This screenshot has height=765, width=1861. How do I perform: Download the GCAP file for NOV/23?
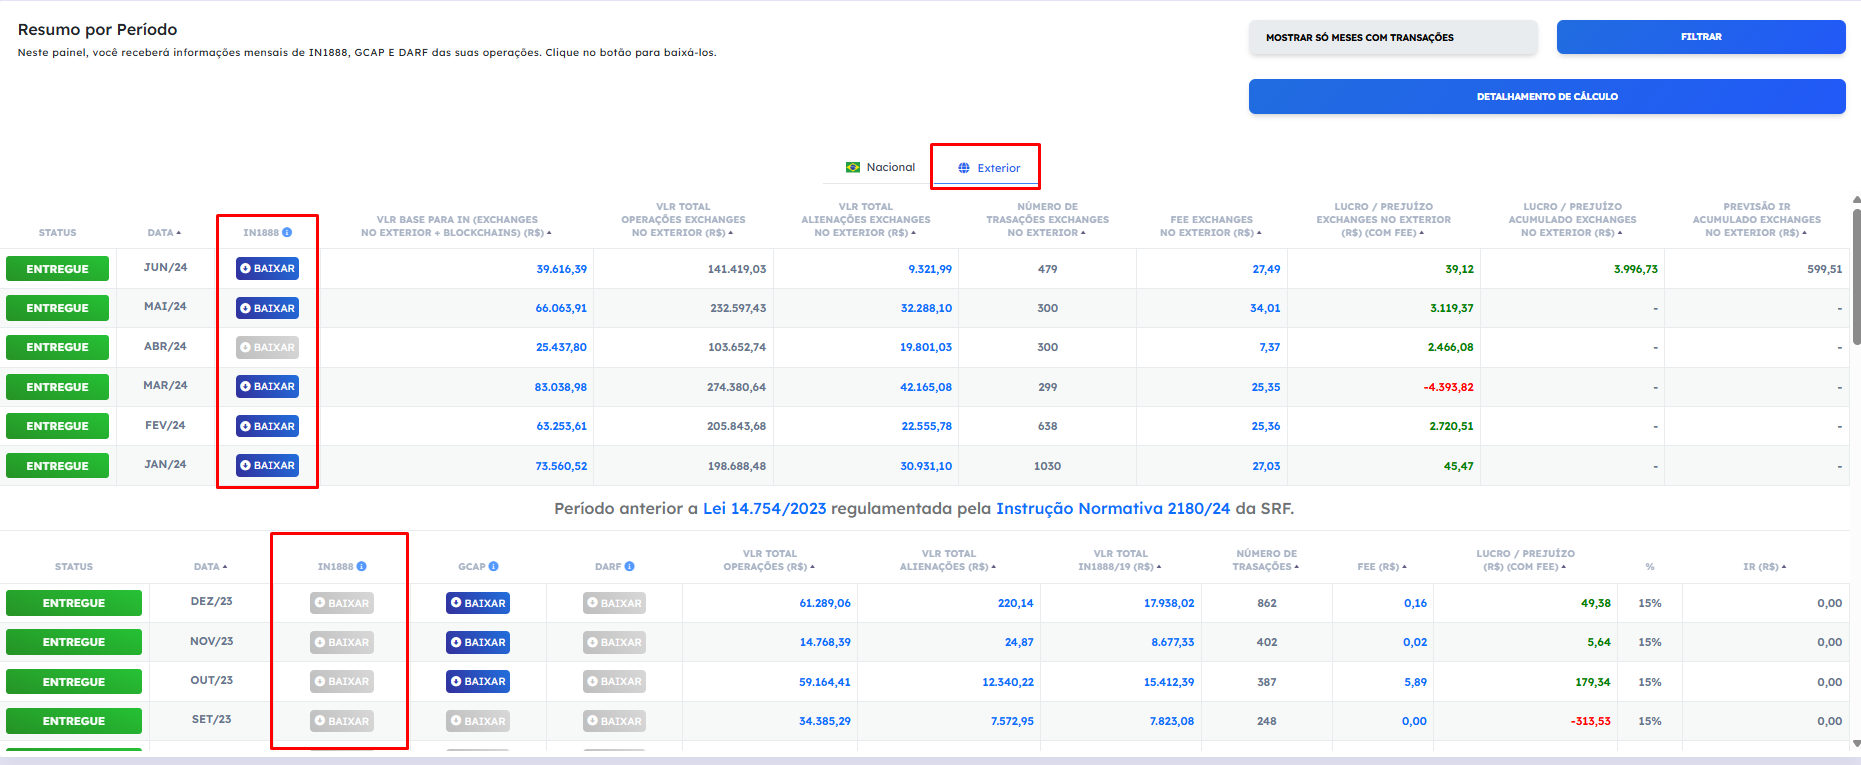[x=478, y=642]
